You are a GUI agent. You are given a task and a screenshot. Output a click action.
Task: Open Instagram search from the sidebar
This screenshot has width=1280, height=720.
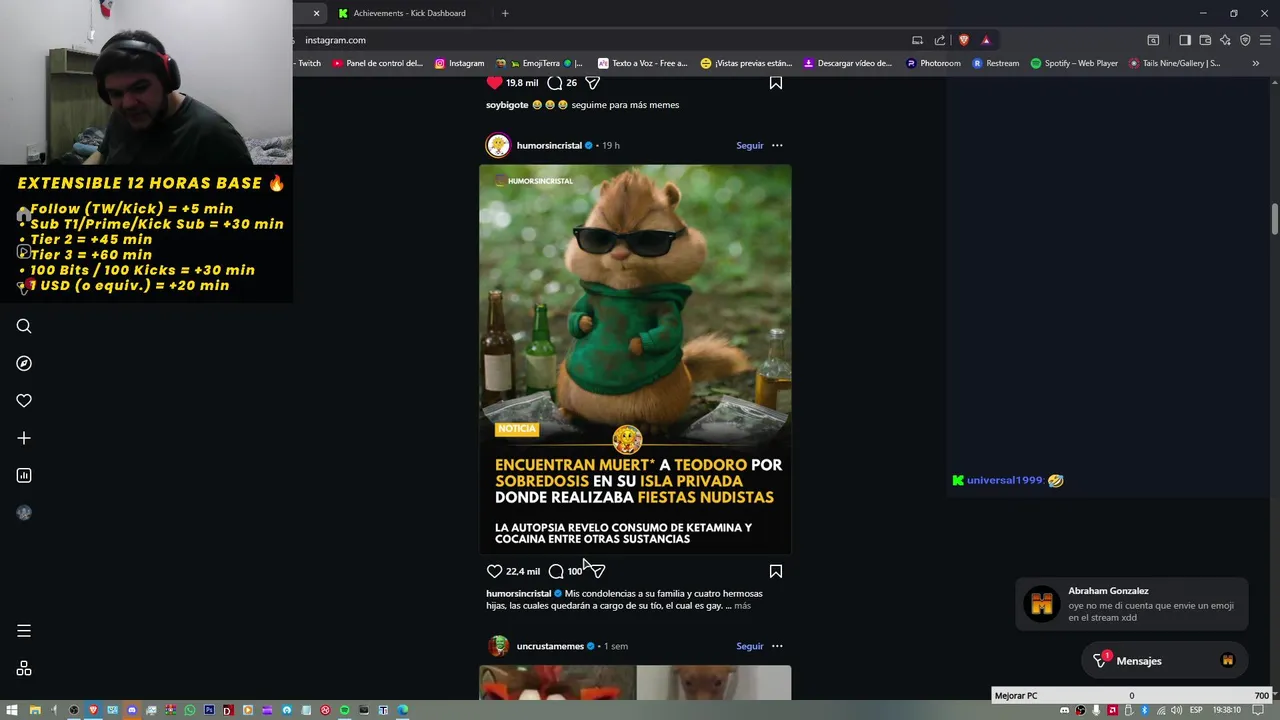[x=24, y=326]
